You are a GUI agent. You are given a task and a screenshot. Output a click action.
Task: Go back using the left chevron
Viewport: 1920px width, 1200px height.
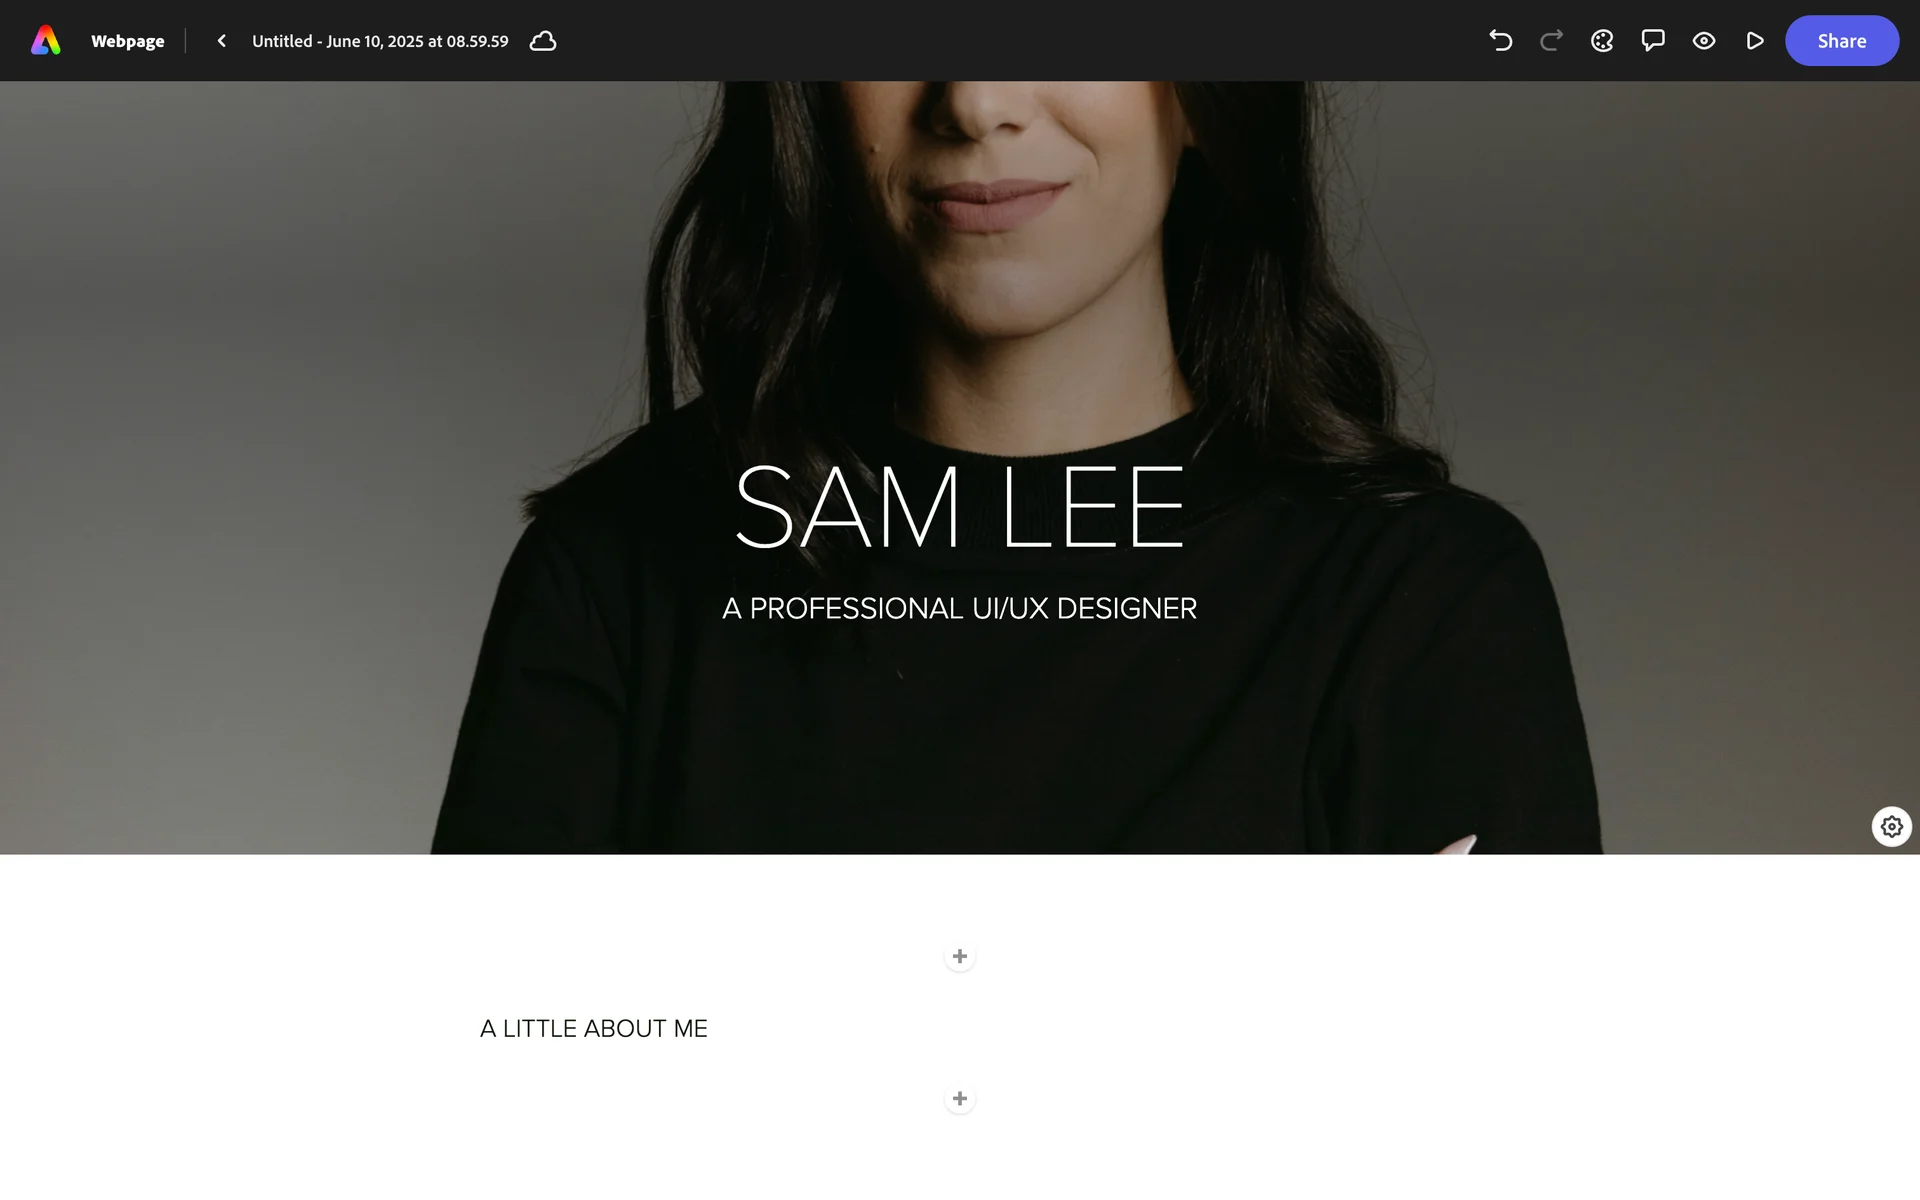222,41
